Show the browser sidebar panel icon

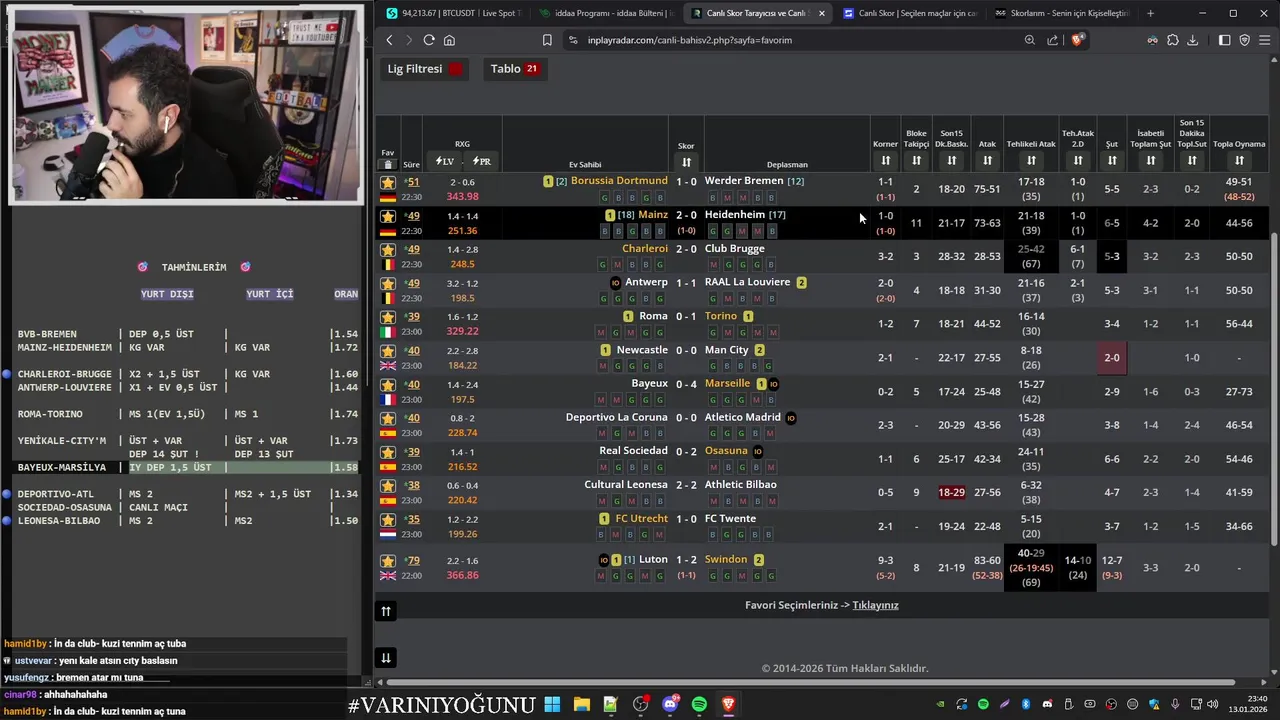(x=1225, y=40)
